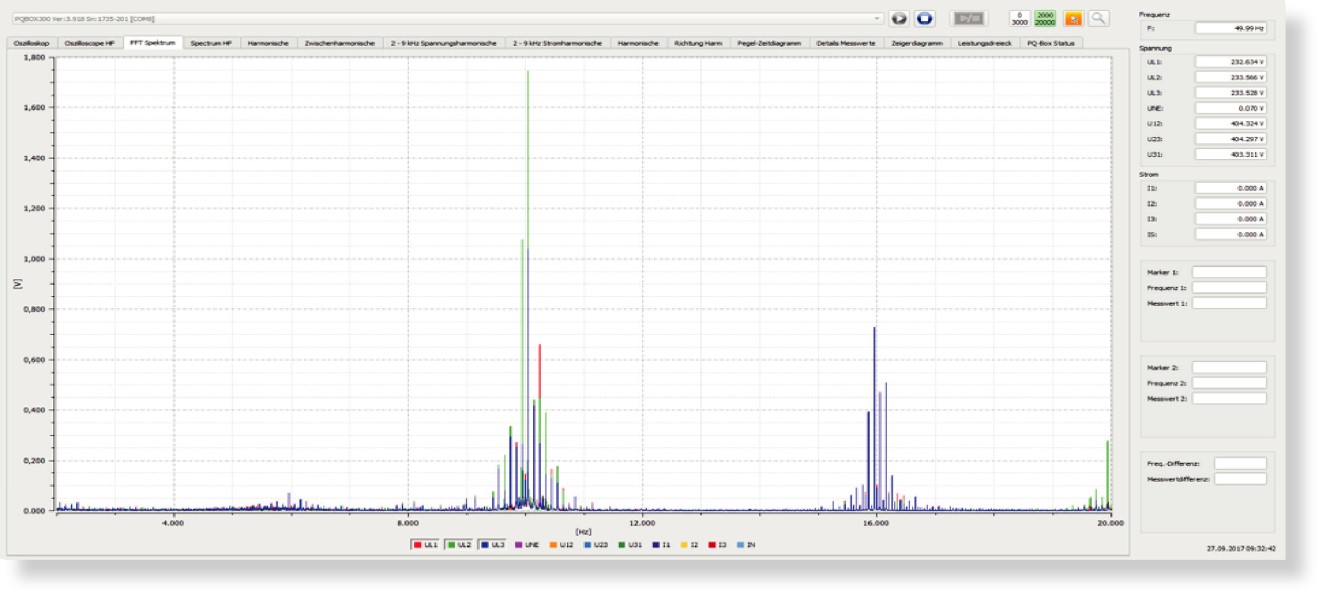Click the Messwert 1 field

click(x=1229, y=303)
